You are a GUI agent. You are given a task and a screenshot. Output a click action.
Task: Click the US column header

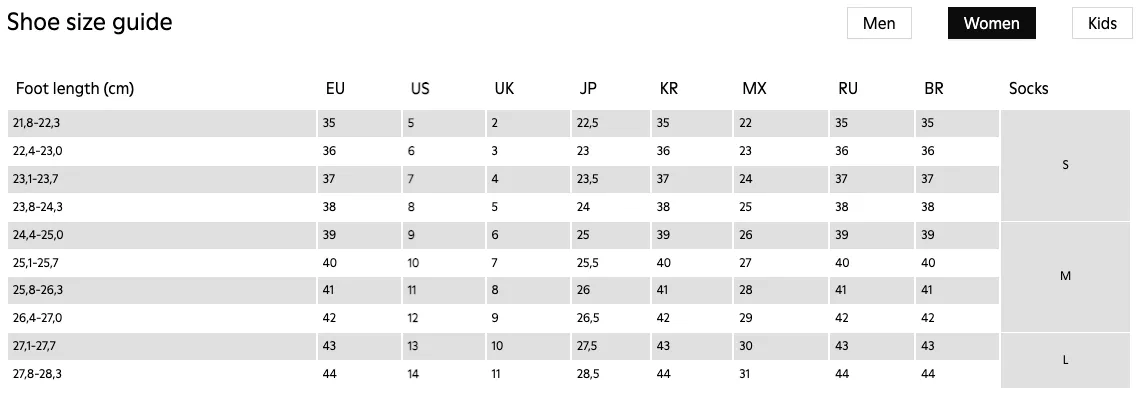tap(420, 88)
